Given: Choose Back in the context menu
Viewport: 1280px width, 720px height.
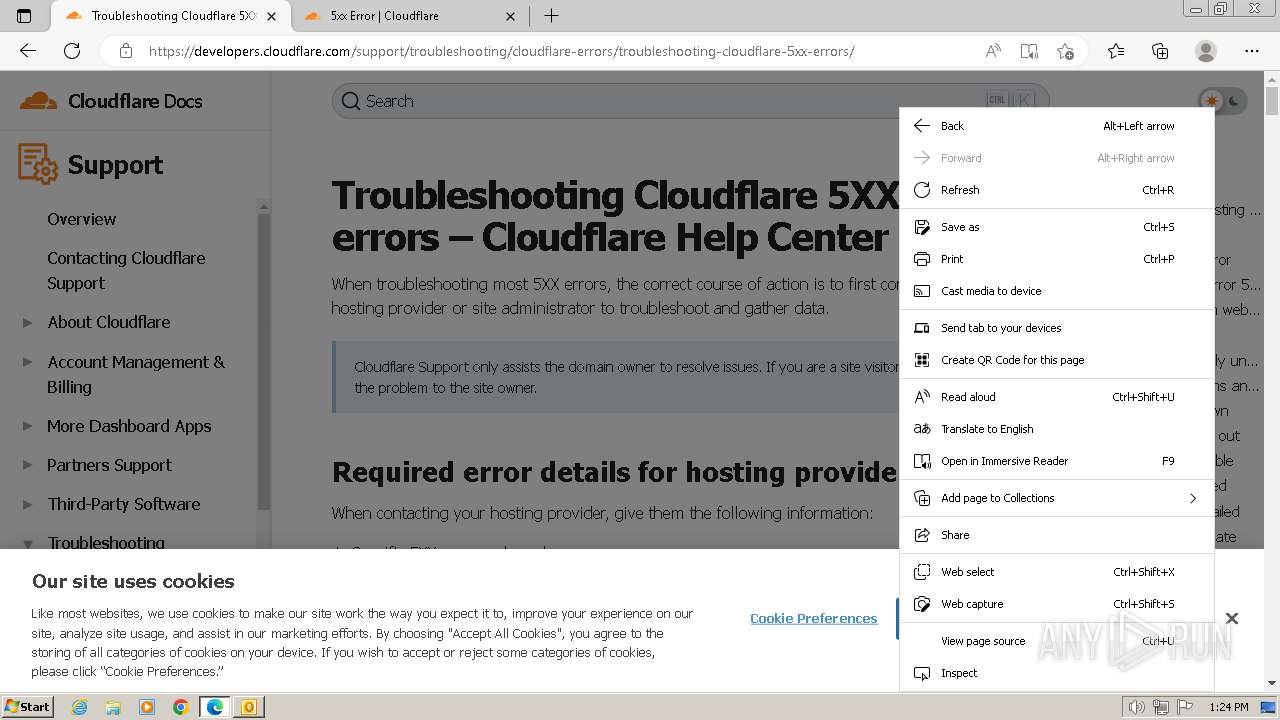Looking at the screenshot, I should pos(1057,126).
